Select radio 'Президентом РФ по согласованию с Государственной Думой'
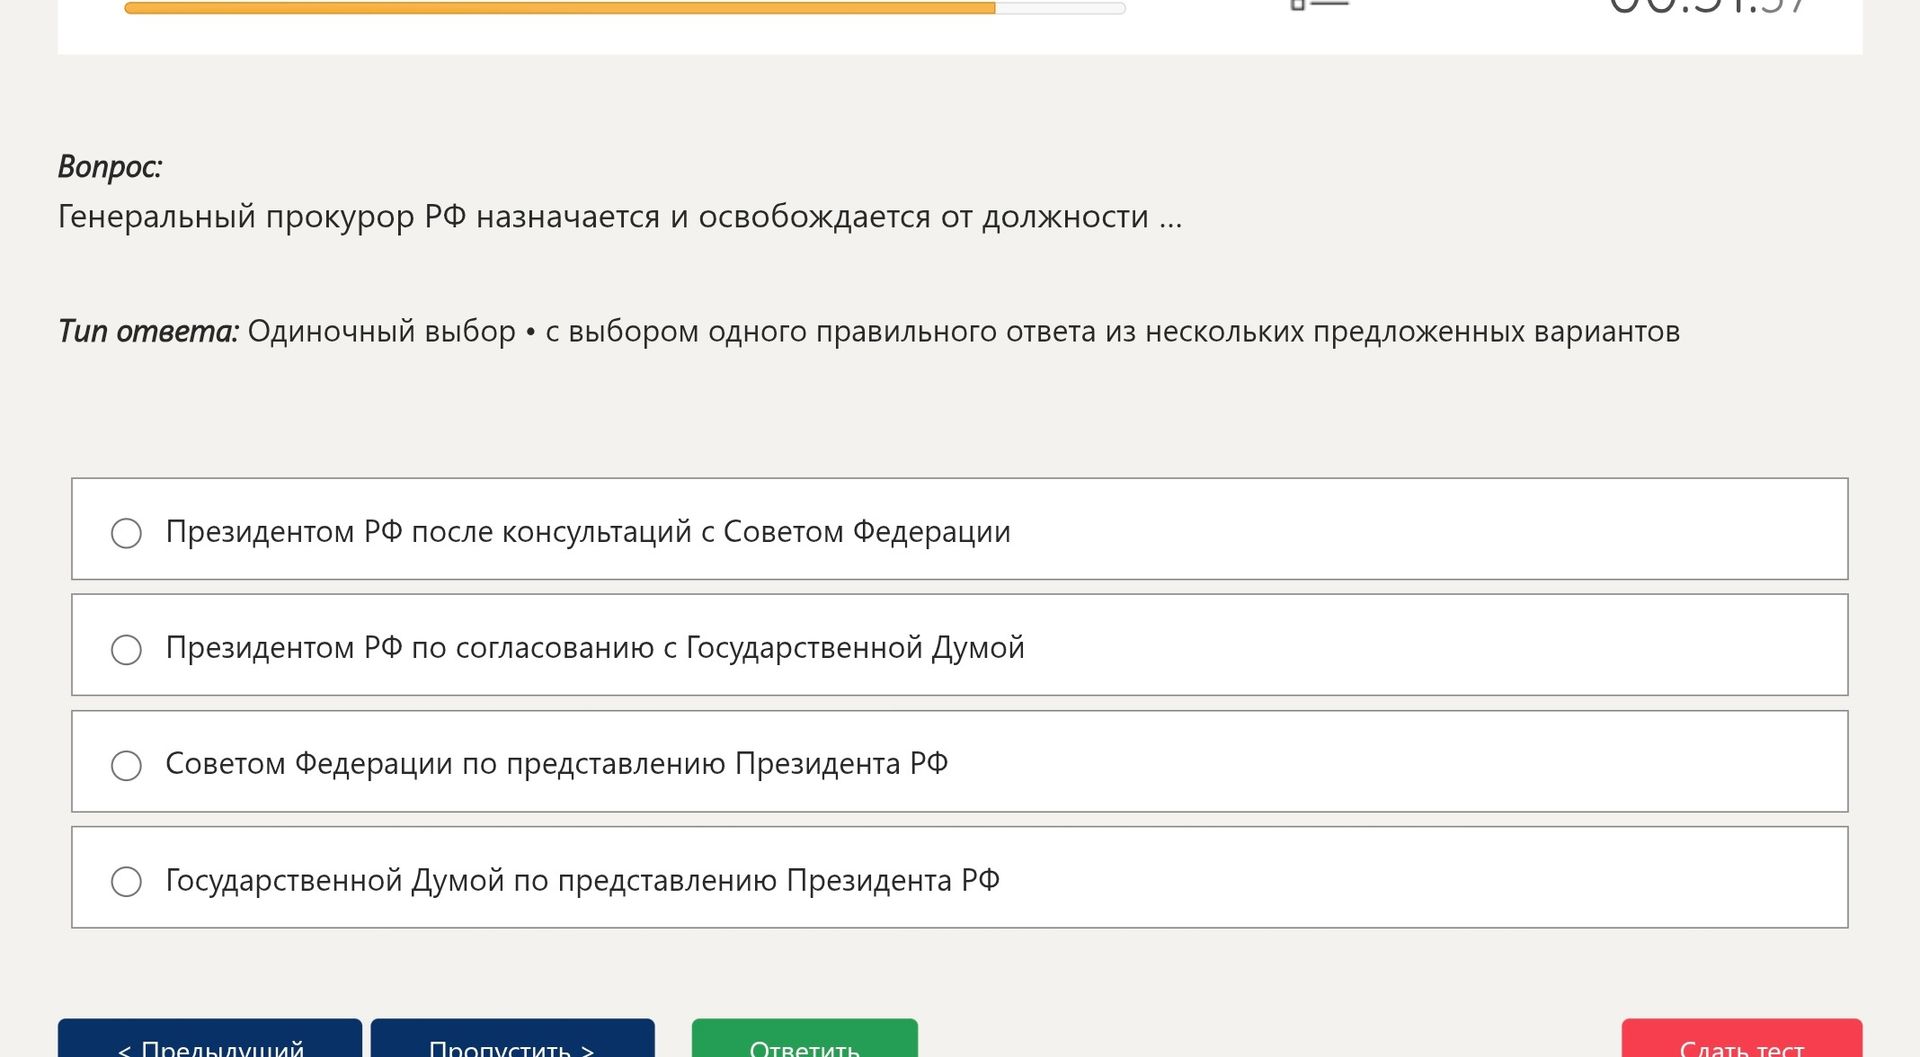This screenshot has width=1920, height=1057. 126,649
